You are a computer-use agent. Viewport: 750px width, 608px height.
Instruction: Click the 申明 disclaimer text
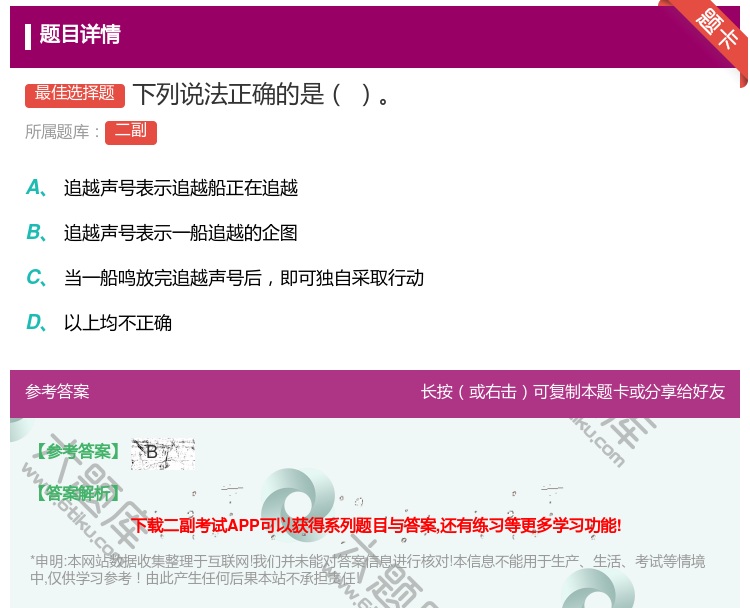click(x=367, y=569)
